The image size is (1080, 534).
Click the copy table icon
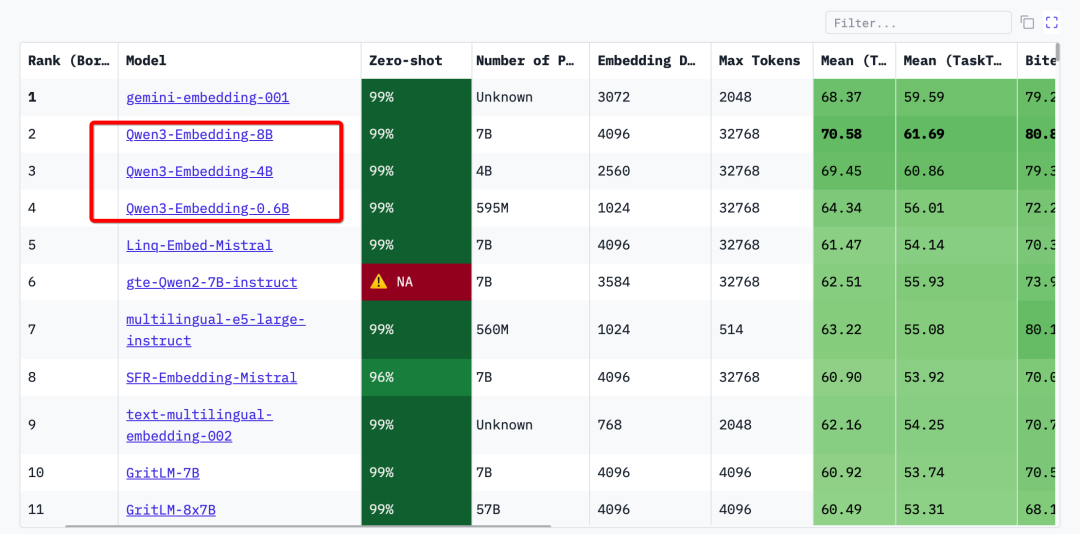pos(1027,23)
